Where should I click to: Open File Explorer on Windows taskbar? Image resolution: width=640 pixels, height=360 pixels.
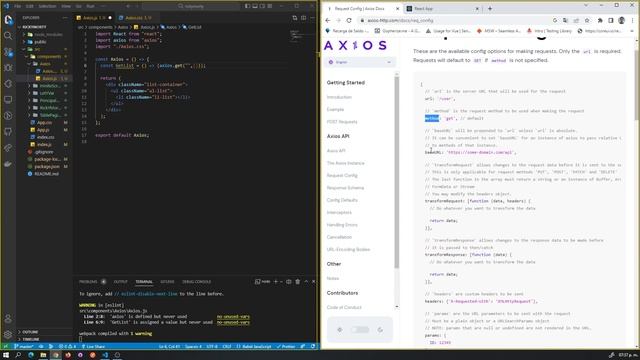pyautogui.click(x=43, y=355)
